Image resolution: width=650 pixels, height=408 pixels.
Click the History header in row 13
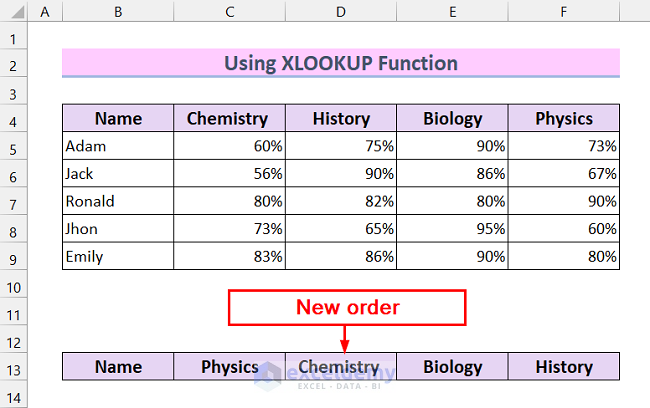tap(563, 366)
